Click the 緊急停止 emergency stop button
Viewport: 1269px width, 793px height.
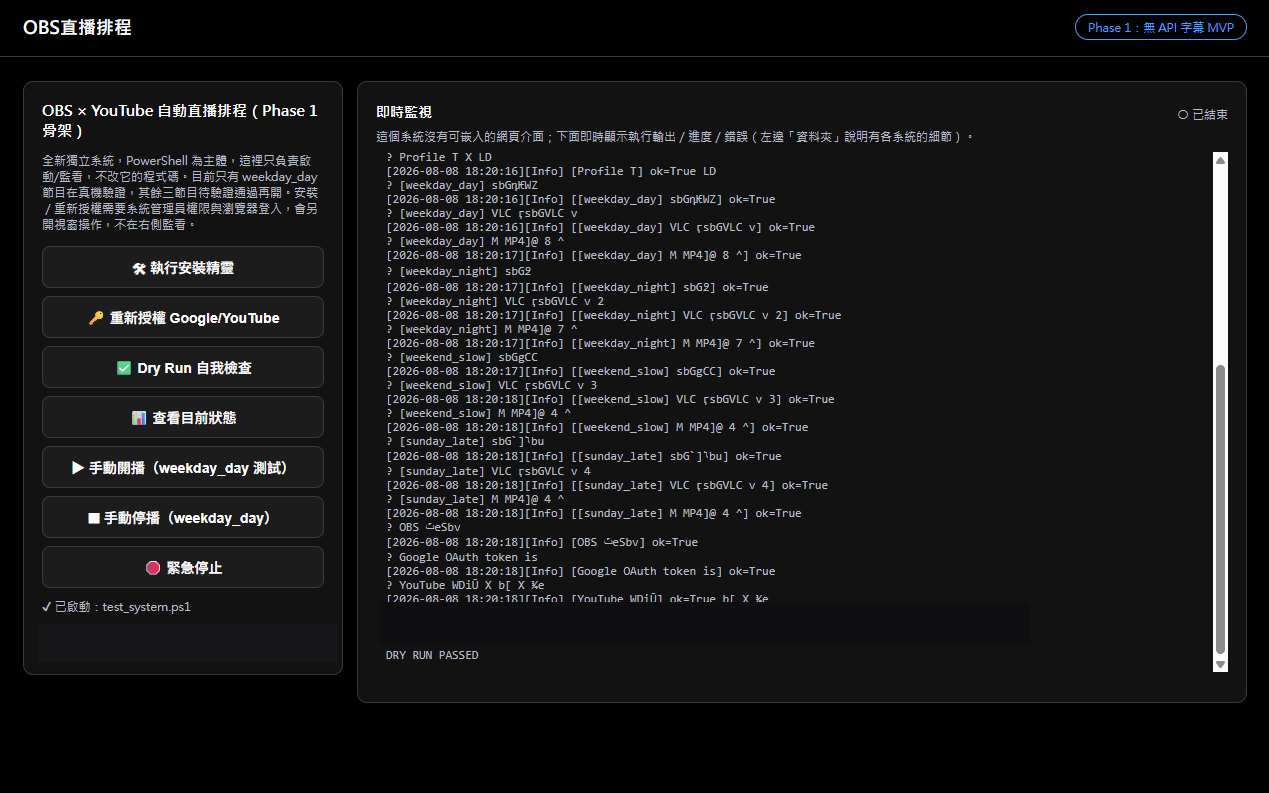click(183, 567)
